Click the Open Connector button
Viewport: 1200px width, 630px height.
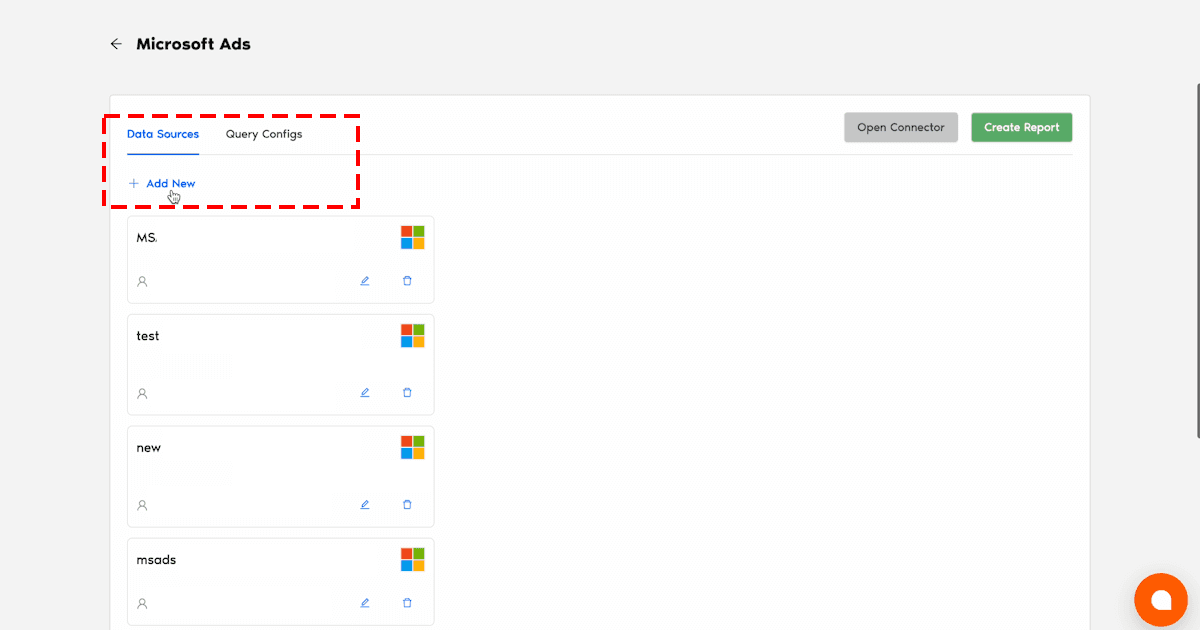click(x=900, y=128)
